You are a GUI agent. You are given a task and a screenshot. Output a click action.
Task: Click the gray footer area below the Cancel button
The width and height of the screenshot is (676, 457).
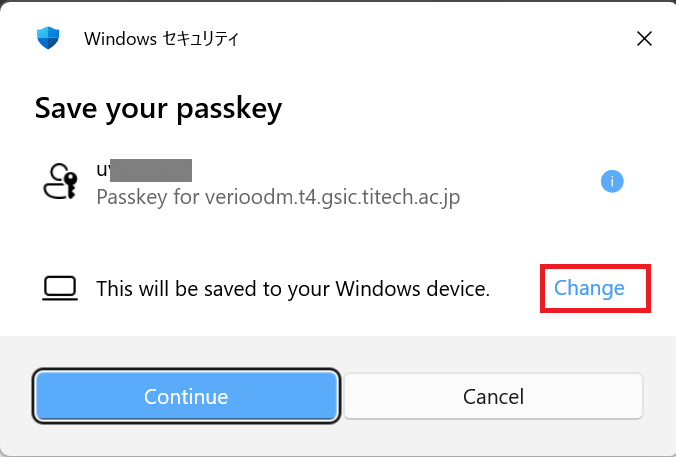coord(494,439)
